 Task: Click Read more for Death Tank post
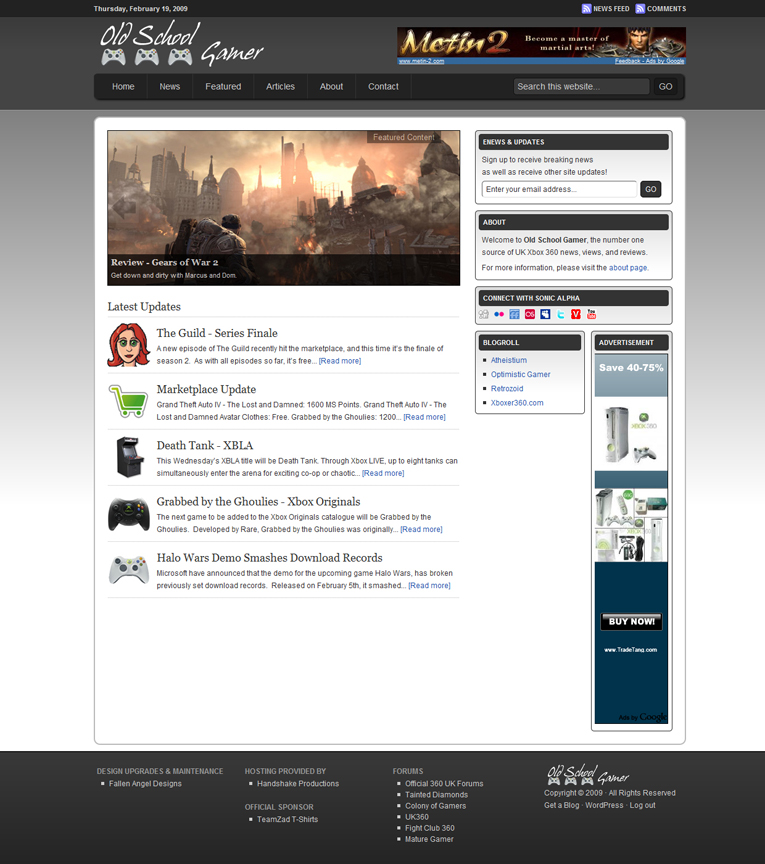383,473
